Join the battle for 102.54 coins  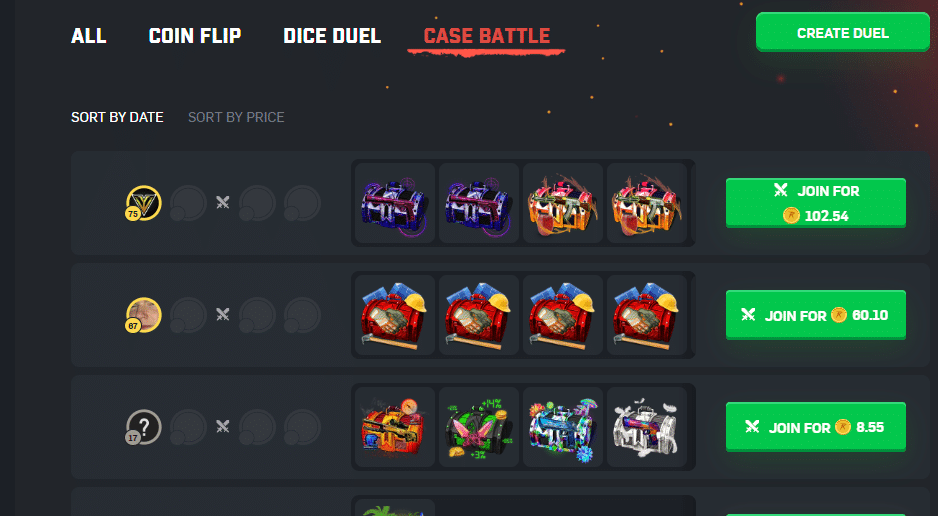[815, 203]
